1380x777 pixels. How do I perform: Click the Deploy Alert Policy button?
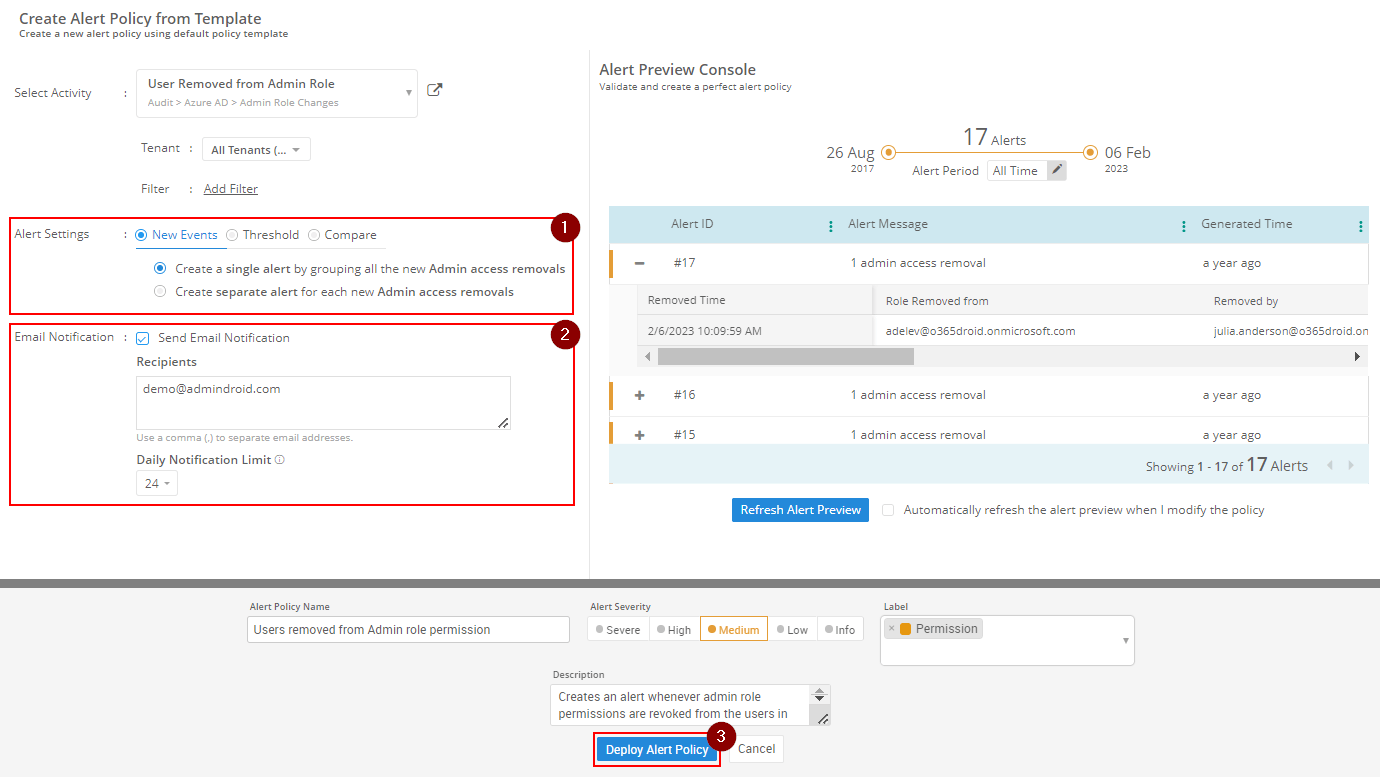click(x=656, y=749)
